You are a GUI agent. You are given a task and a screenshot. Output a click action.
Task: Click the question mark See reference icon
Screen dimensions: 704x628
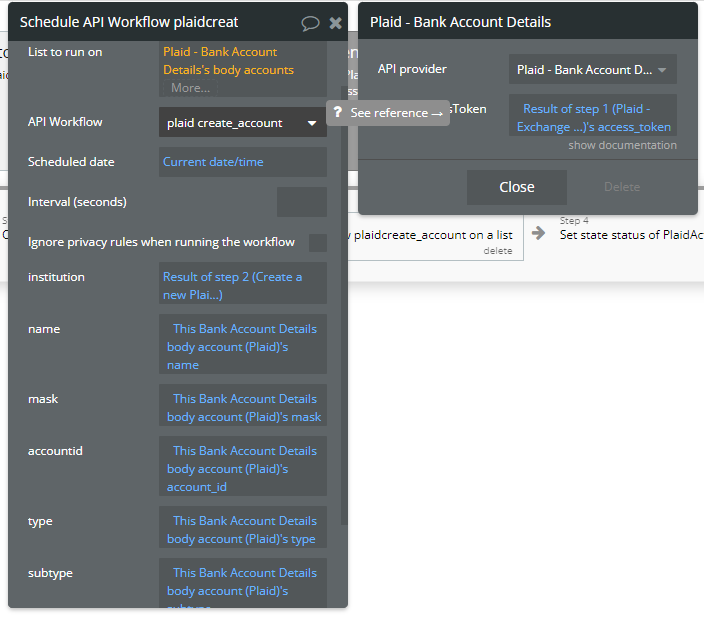338,112
